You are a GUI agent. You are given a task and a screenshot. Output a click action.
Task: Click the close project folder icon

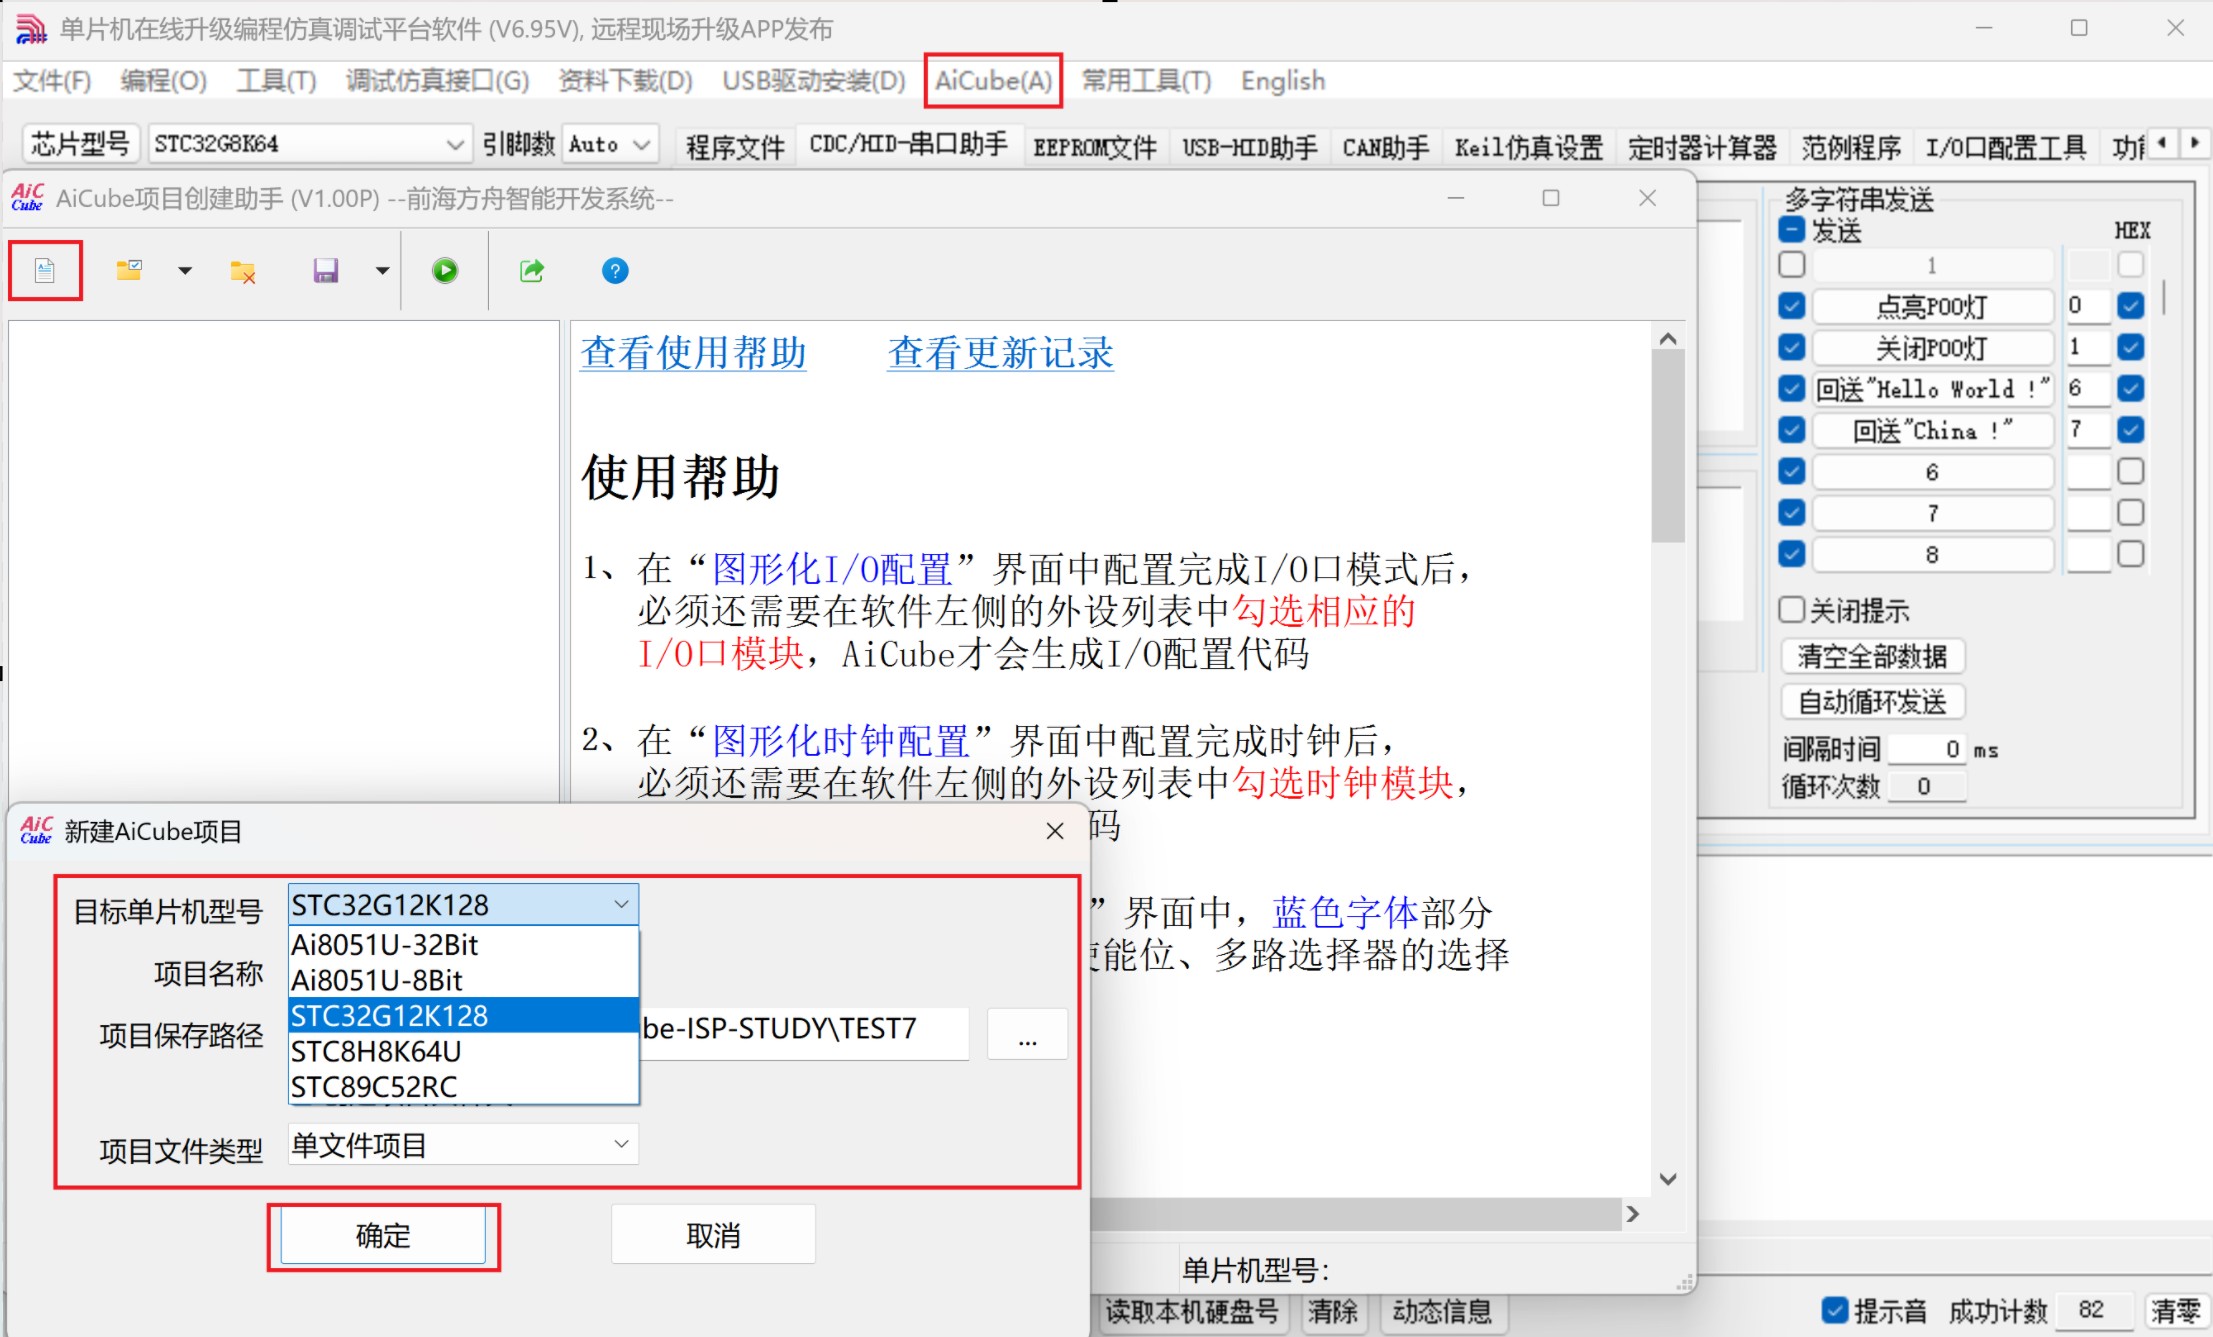(243, 271)
